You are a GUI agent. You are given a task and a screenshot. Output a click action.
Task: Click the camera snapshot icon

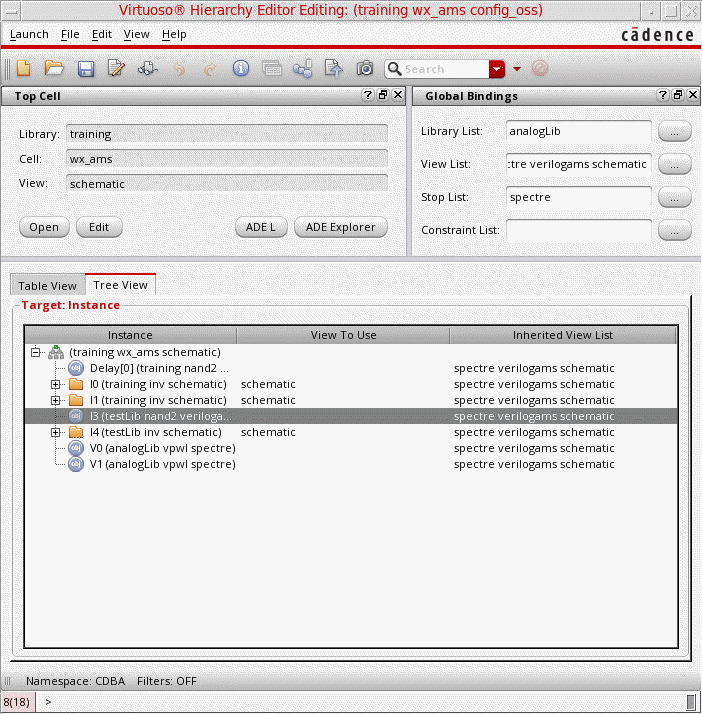pyautogui.click(x=365, y=69)
